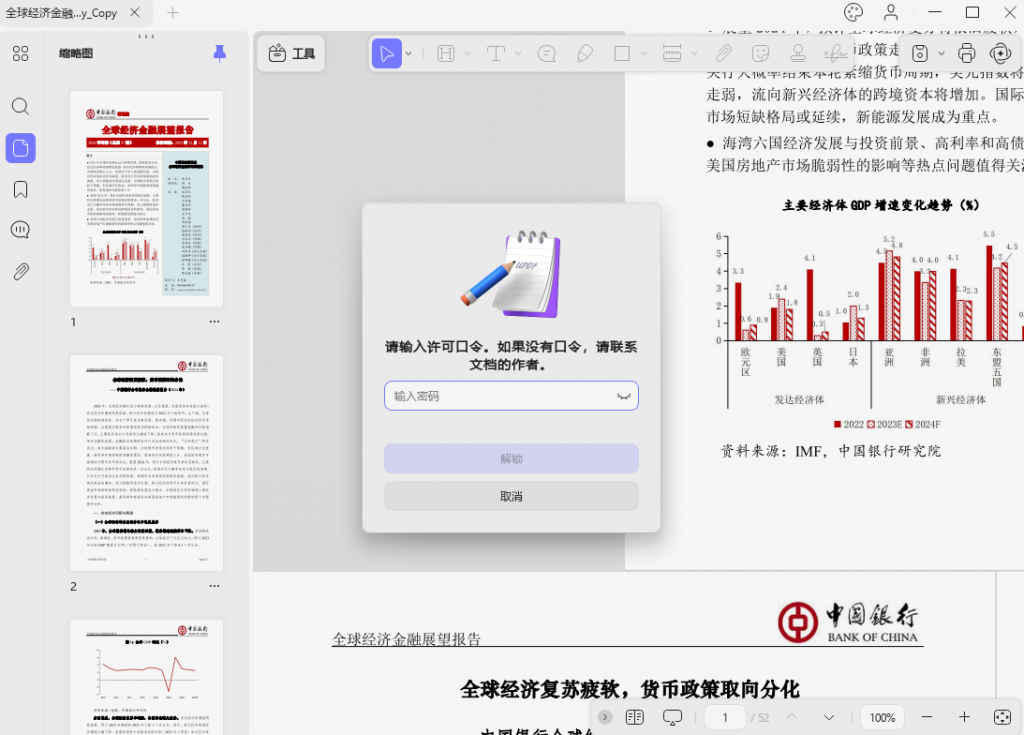The height and width of the screenshot is (735, 1024).
Task: Click the 缩略图 panel title
Action: click(x=76, y=54)
